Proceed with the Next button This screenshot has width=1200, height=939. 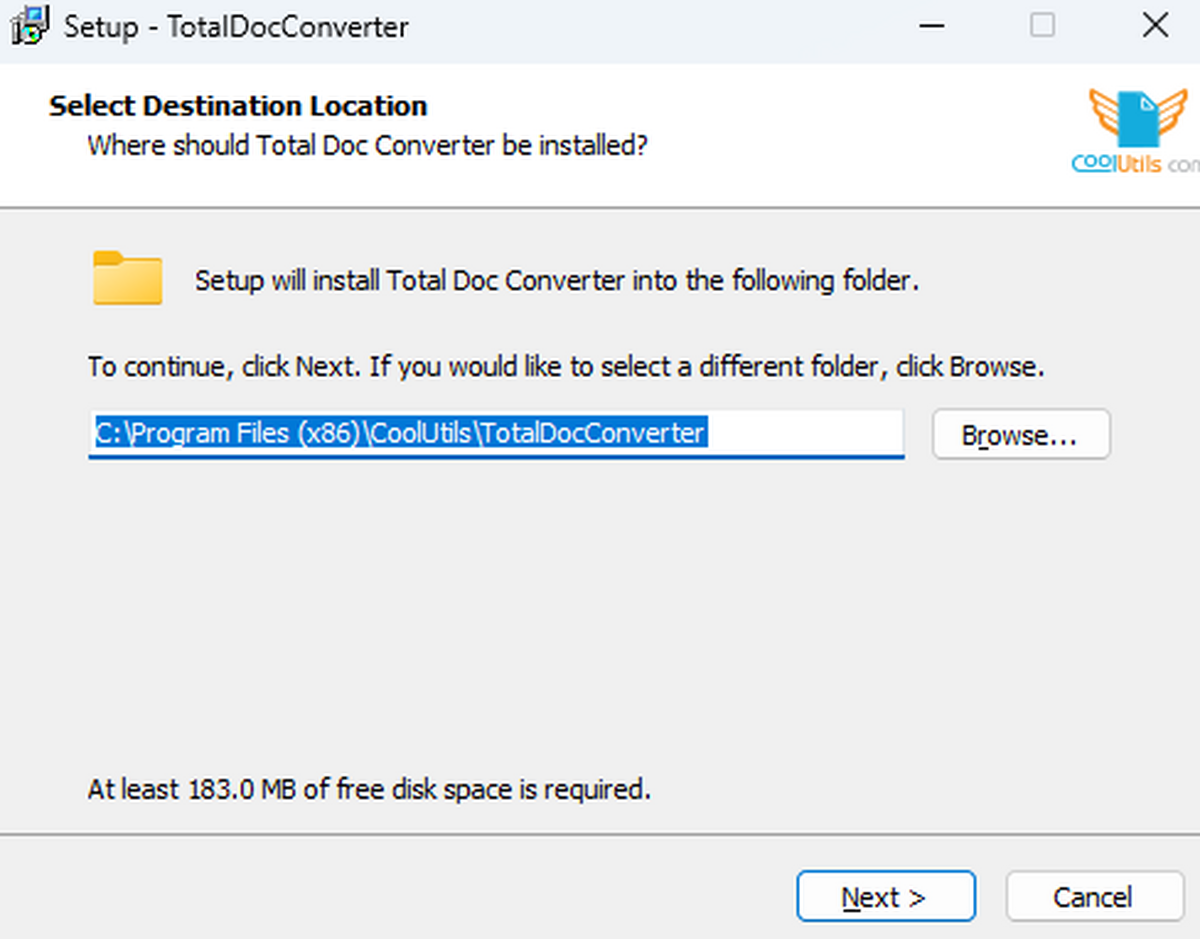(885, 896)
